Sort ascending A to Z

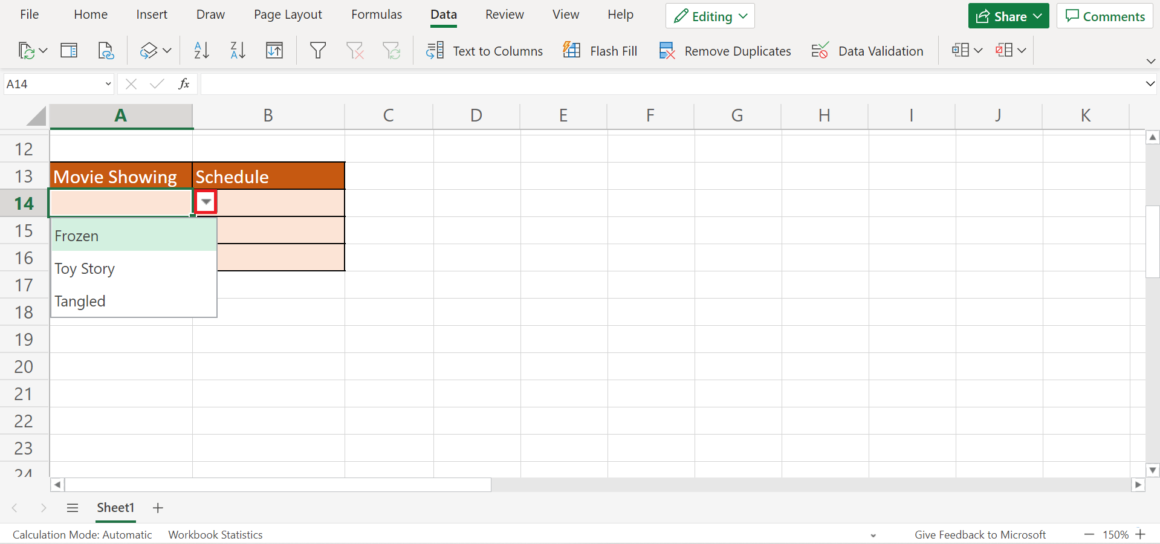pos(201,50)
